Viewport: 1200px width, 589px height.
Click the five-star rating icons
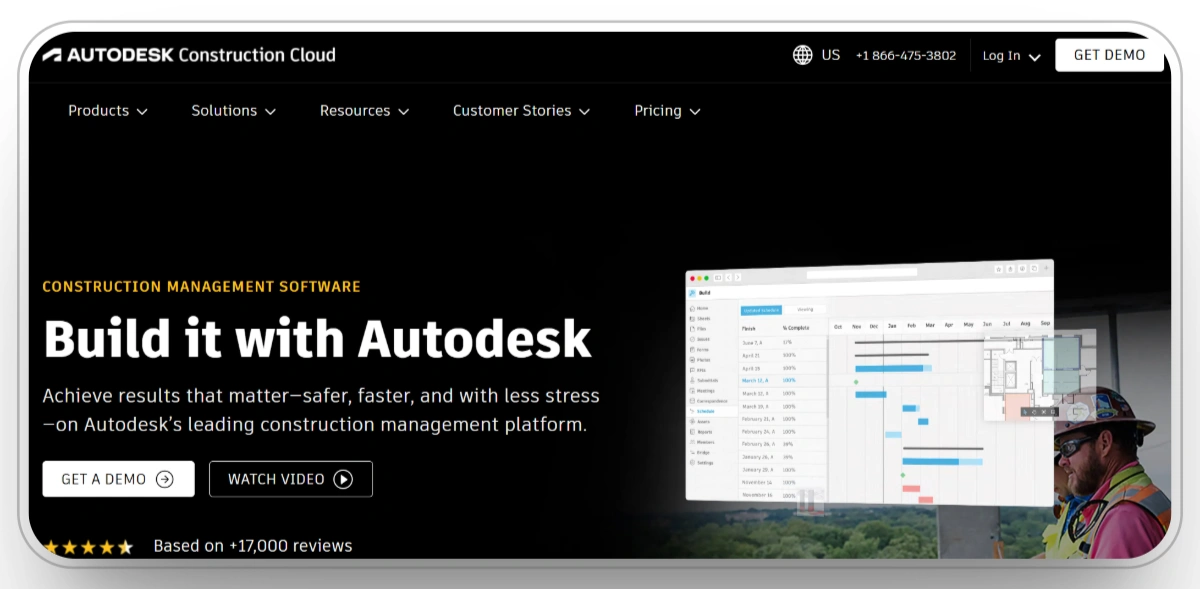click(88, 547)
